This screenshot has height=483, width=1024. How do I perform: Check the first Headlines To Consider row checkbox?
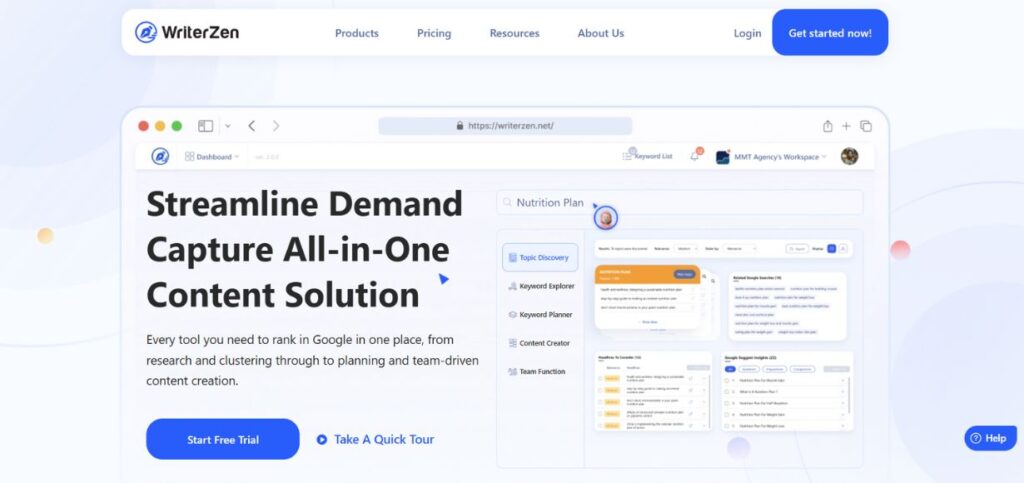click(x=600, y=378)
